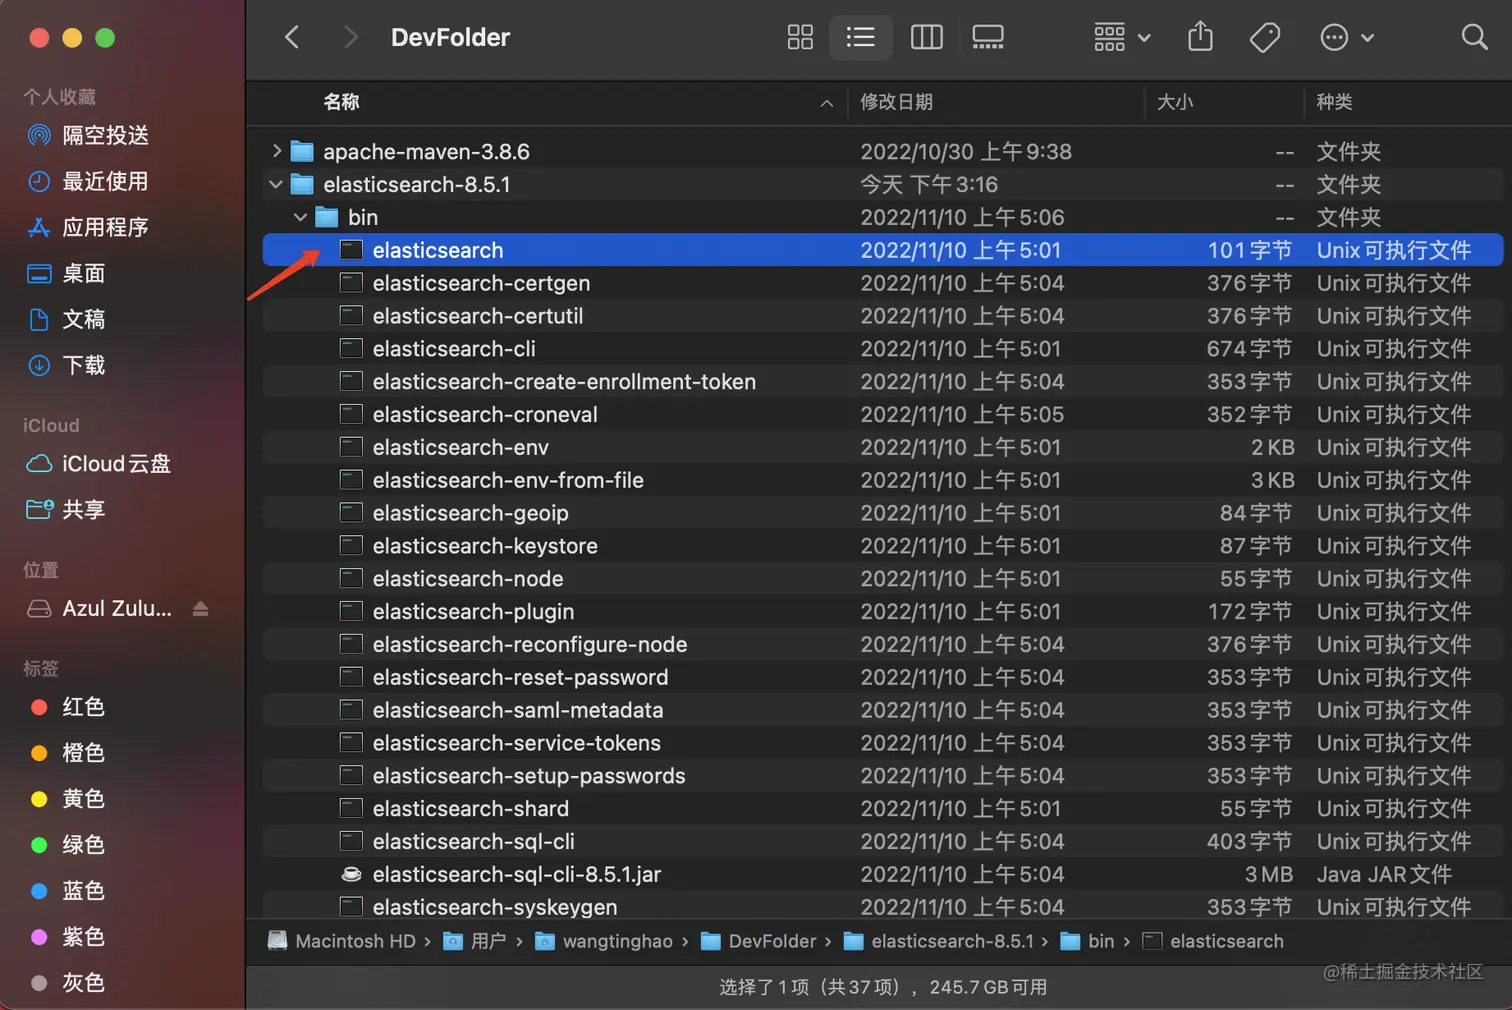
Task: Select the elasticsearch-create-enrollment-token file
Action: (883, 381)
